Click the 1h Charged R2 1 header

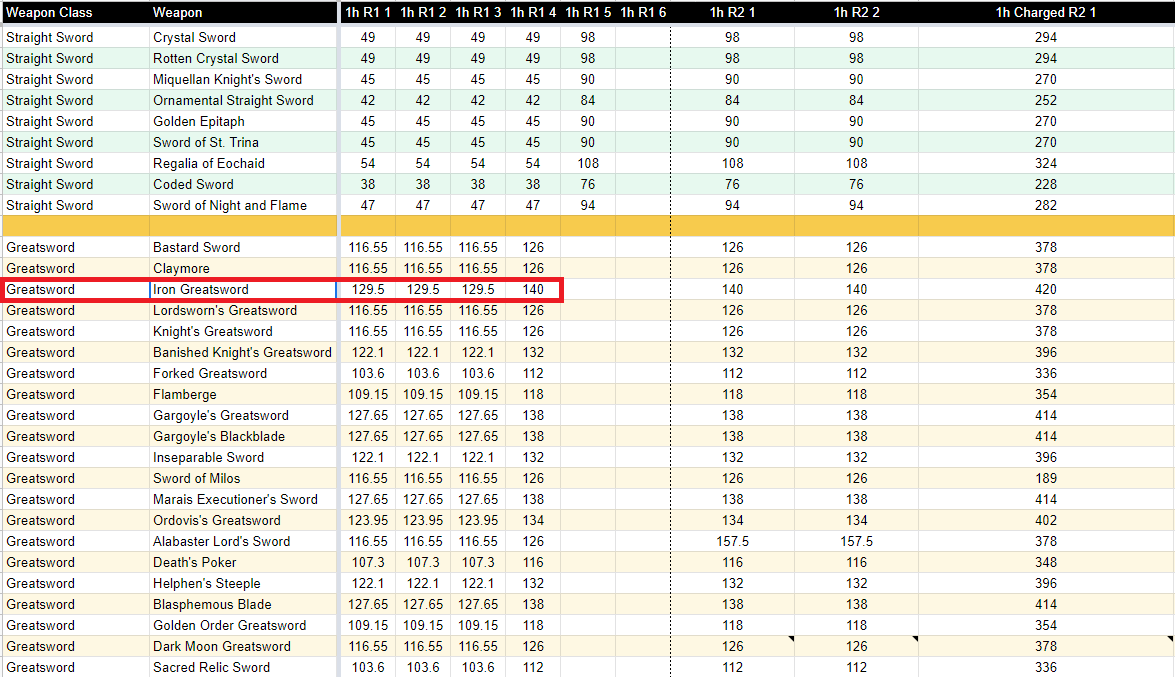pos(1045,13)
